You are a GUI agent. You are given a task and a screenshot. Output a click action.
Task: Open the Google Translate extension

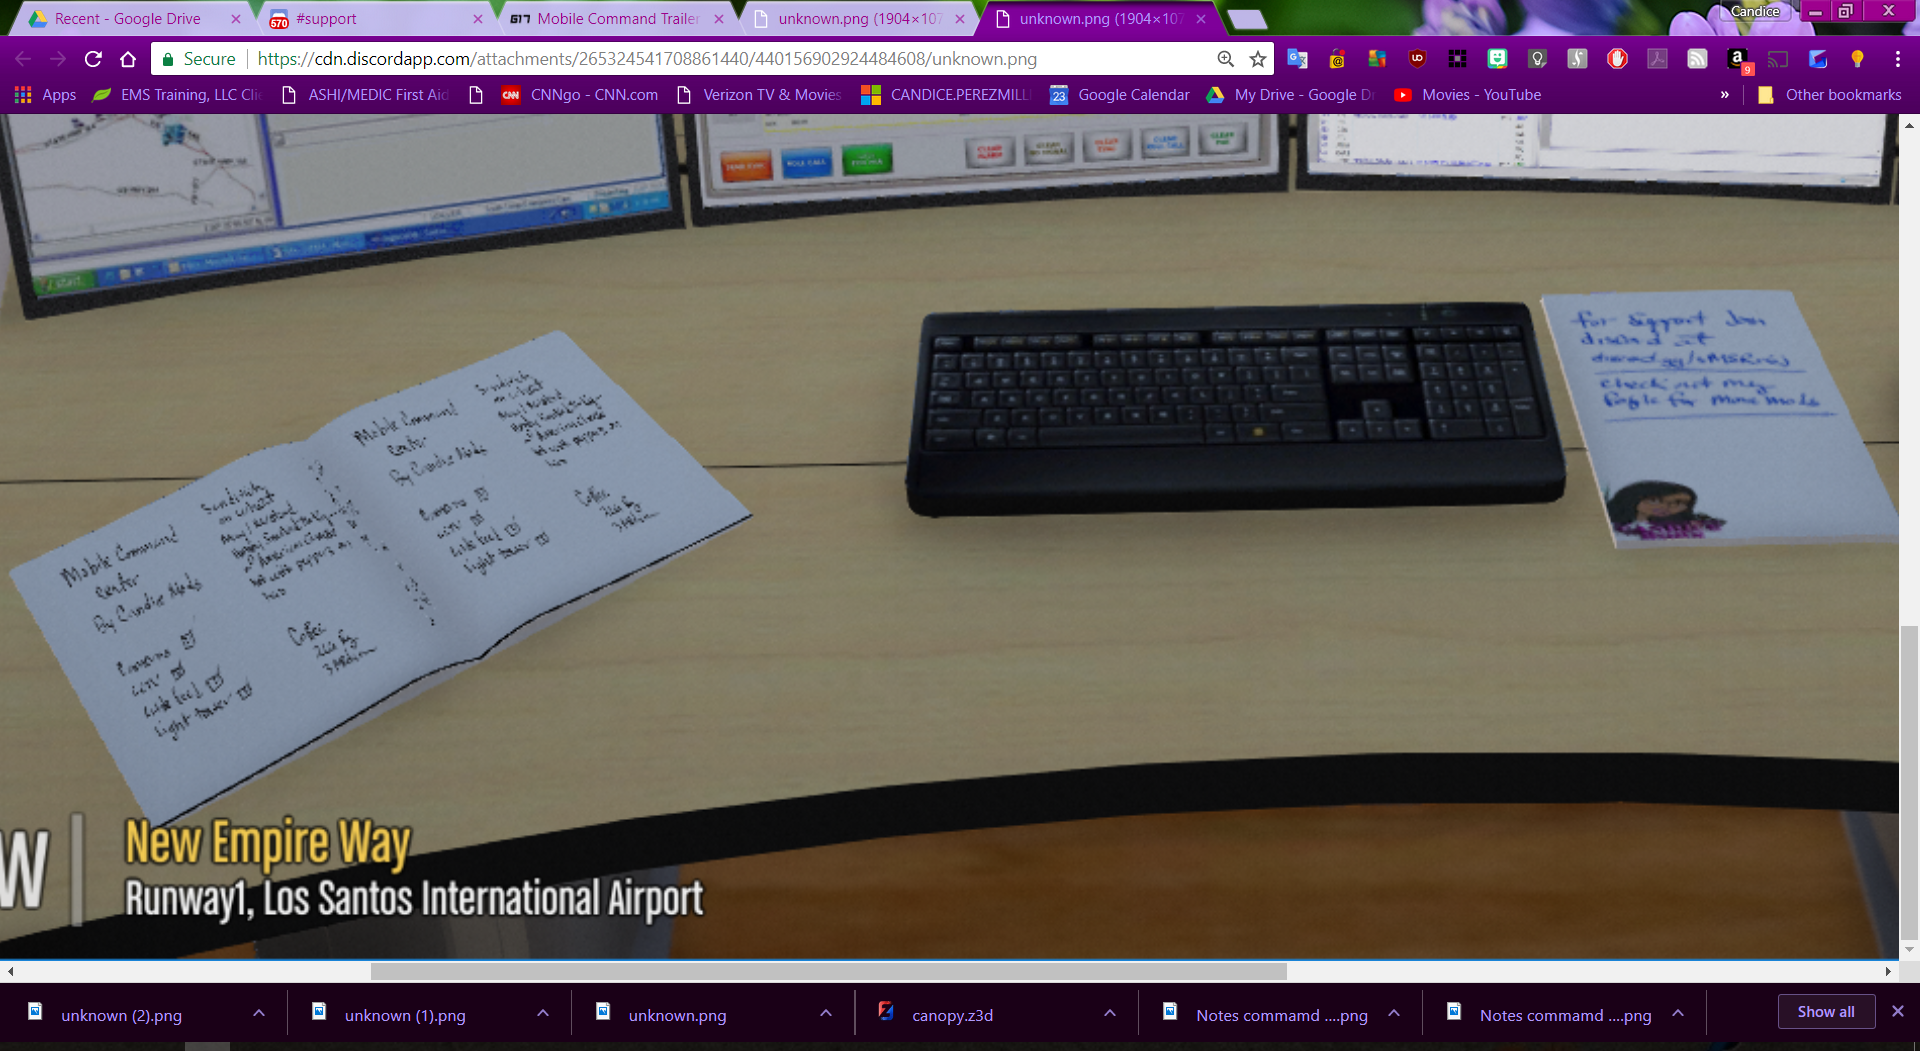pos(1297,59)
